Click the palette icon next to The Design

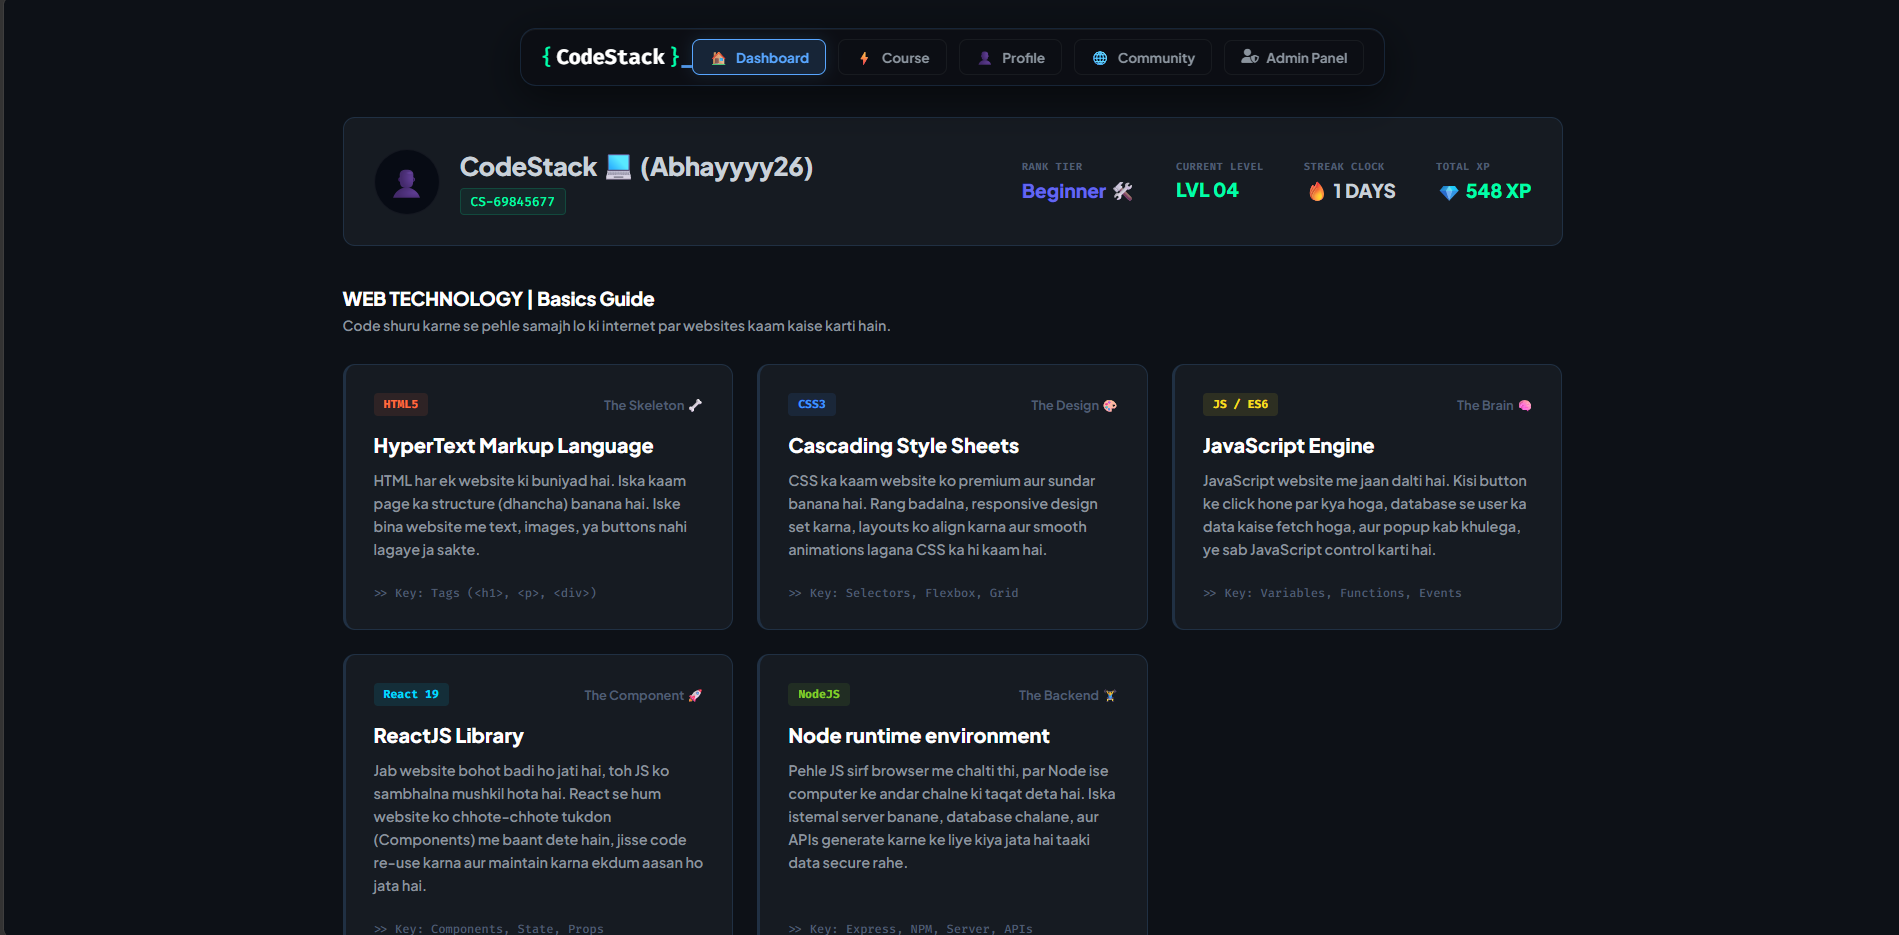coord(1110,405)
